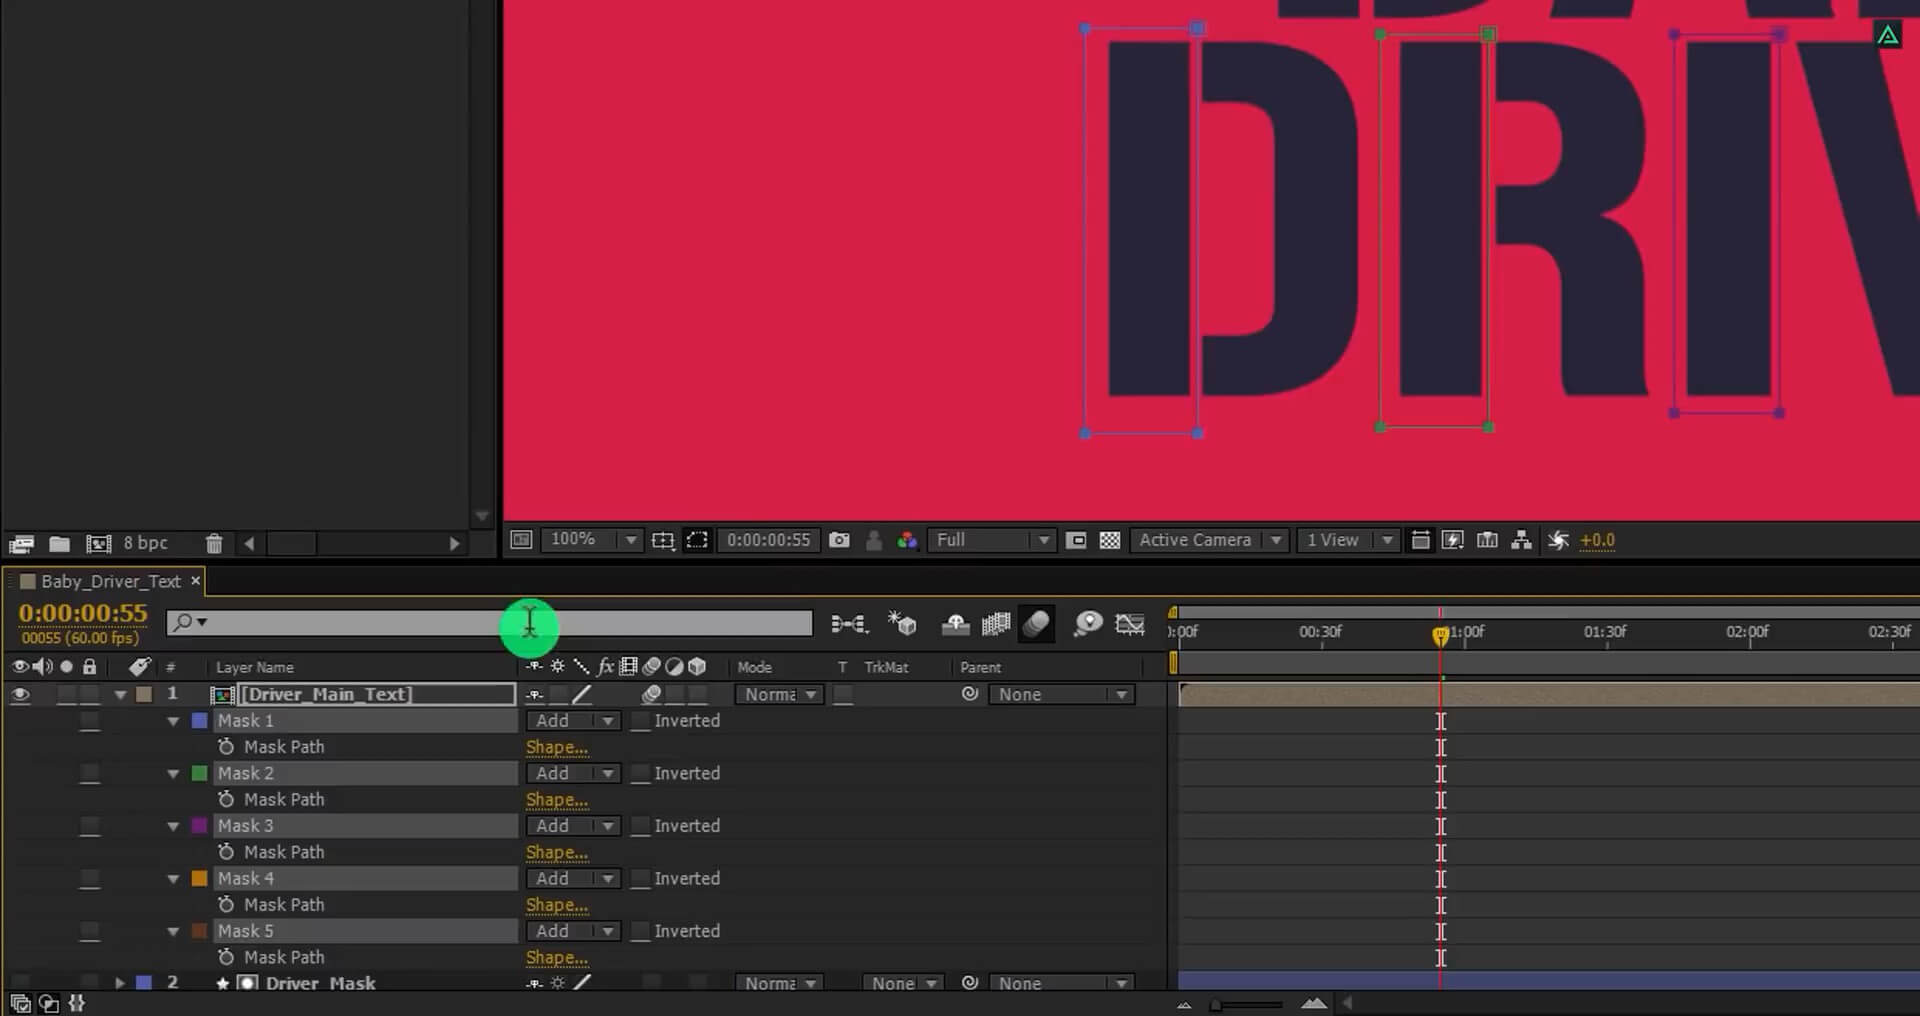This screenshot has width=1920, height=1016.
Task: Click viewer timecode 0:00:00:55 button
Action: (768, 540)
